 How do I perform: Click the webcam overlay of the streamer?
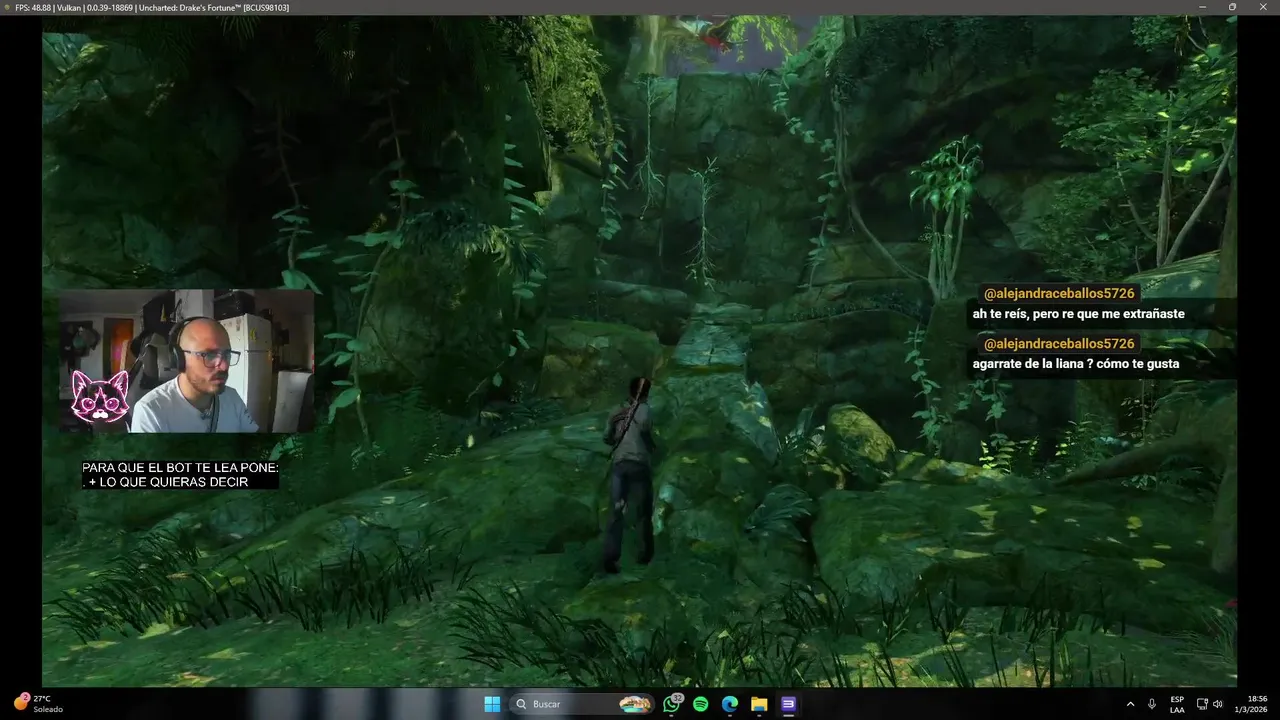point(186,361)
